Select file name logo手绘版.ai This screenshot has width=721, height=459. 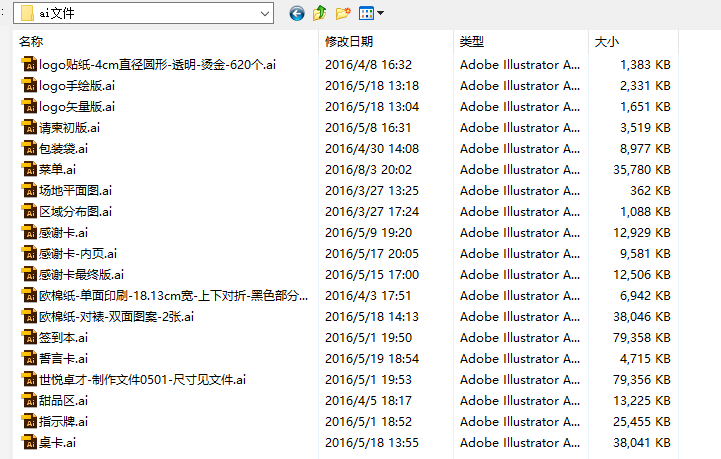pyautogui.click(x=77, y=86)
